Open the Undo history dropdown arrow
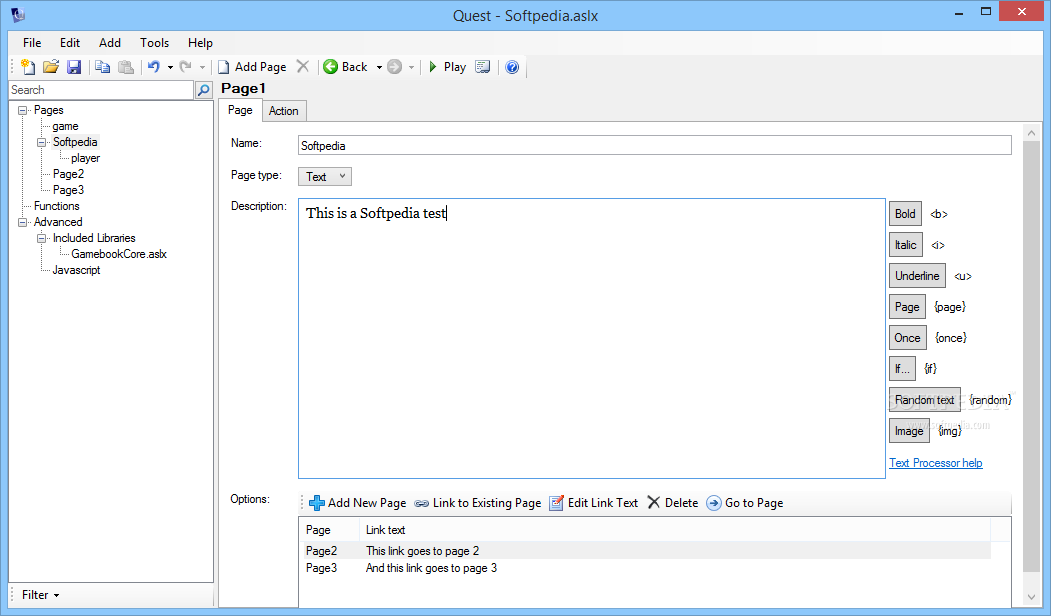 (170, 67)
